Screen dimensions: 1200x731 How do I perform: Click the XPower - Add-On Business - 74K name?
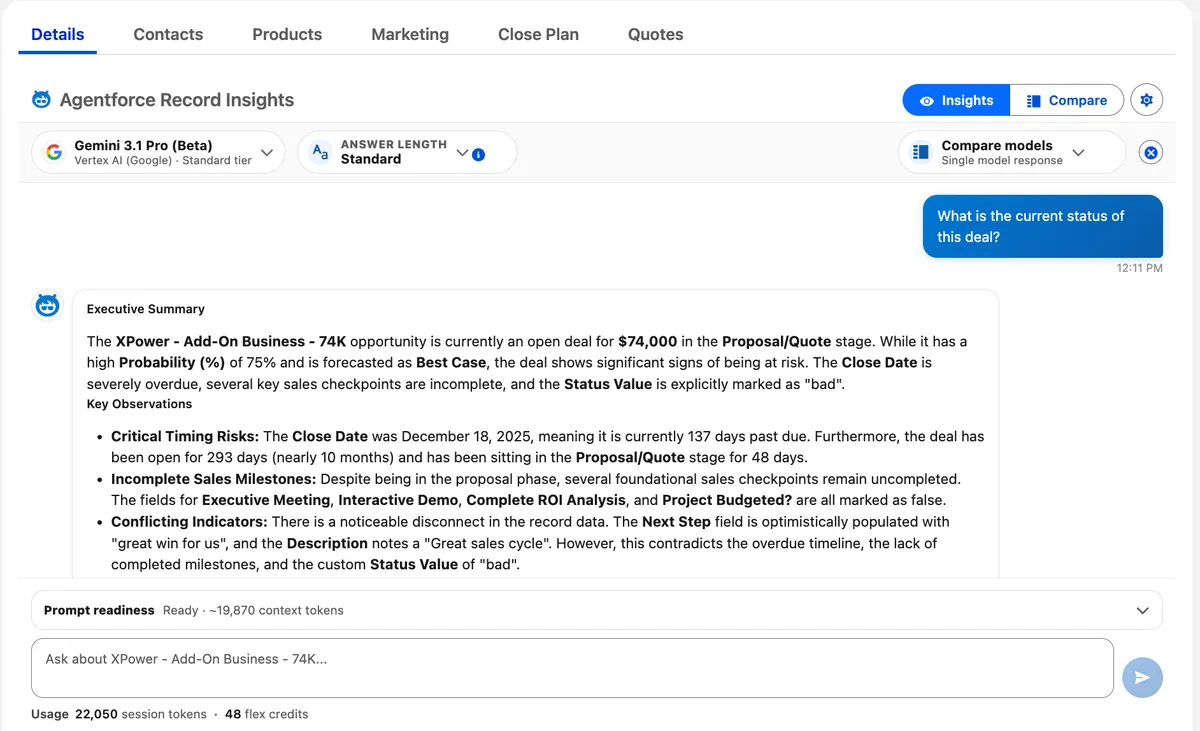[230, 341]
